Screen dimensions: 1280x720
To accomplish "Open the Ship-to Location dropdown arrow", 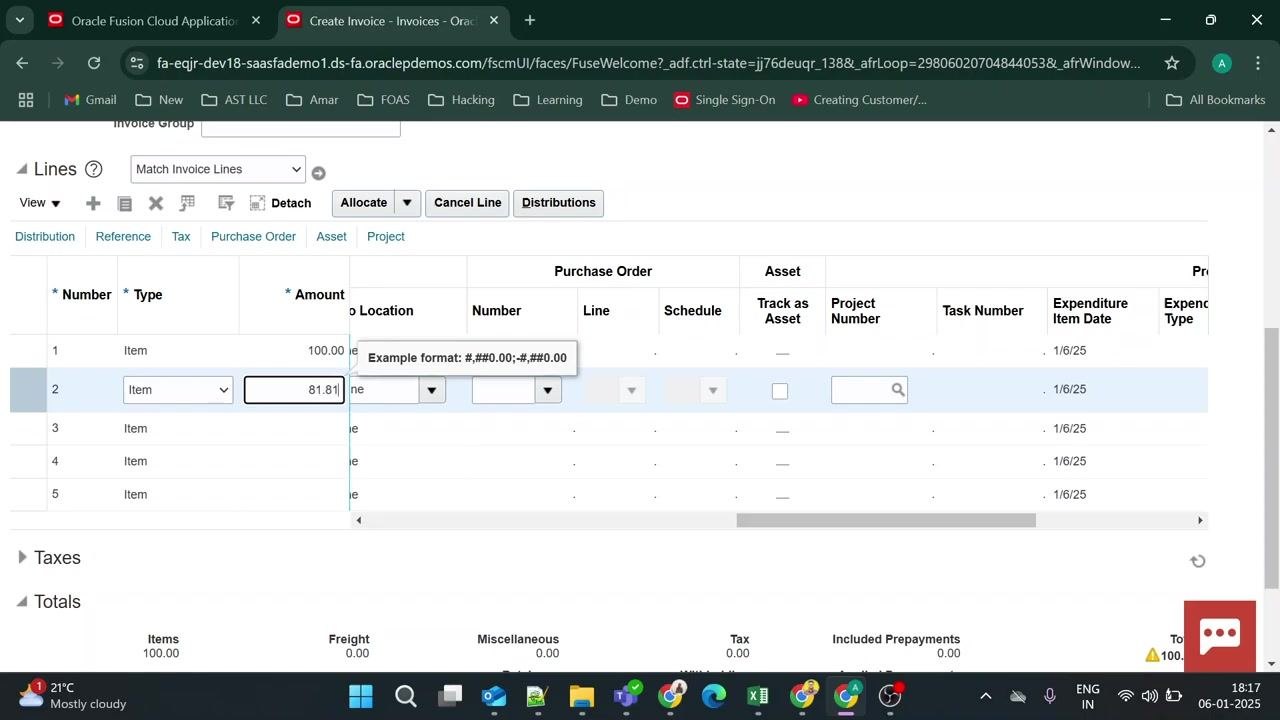I will [431, 390].
